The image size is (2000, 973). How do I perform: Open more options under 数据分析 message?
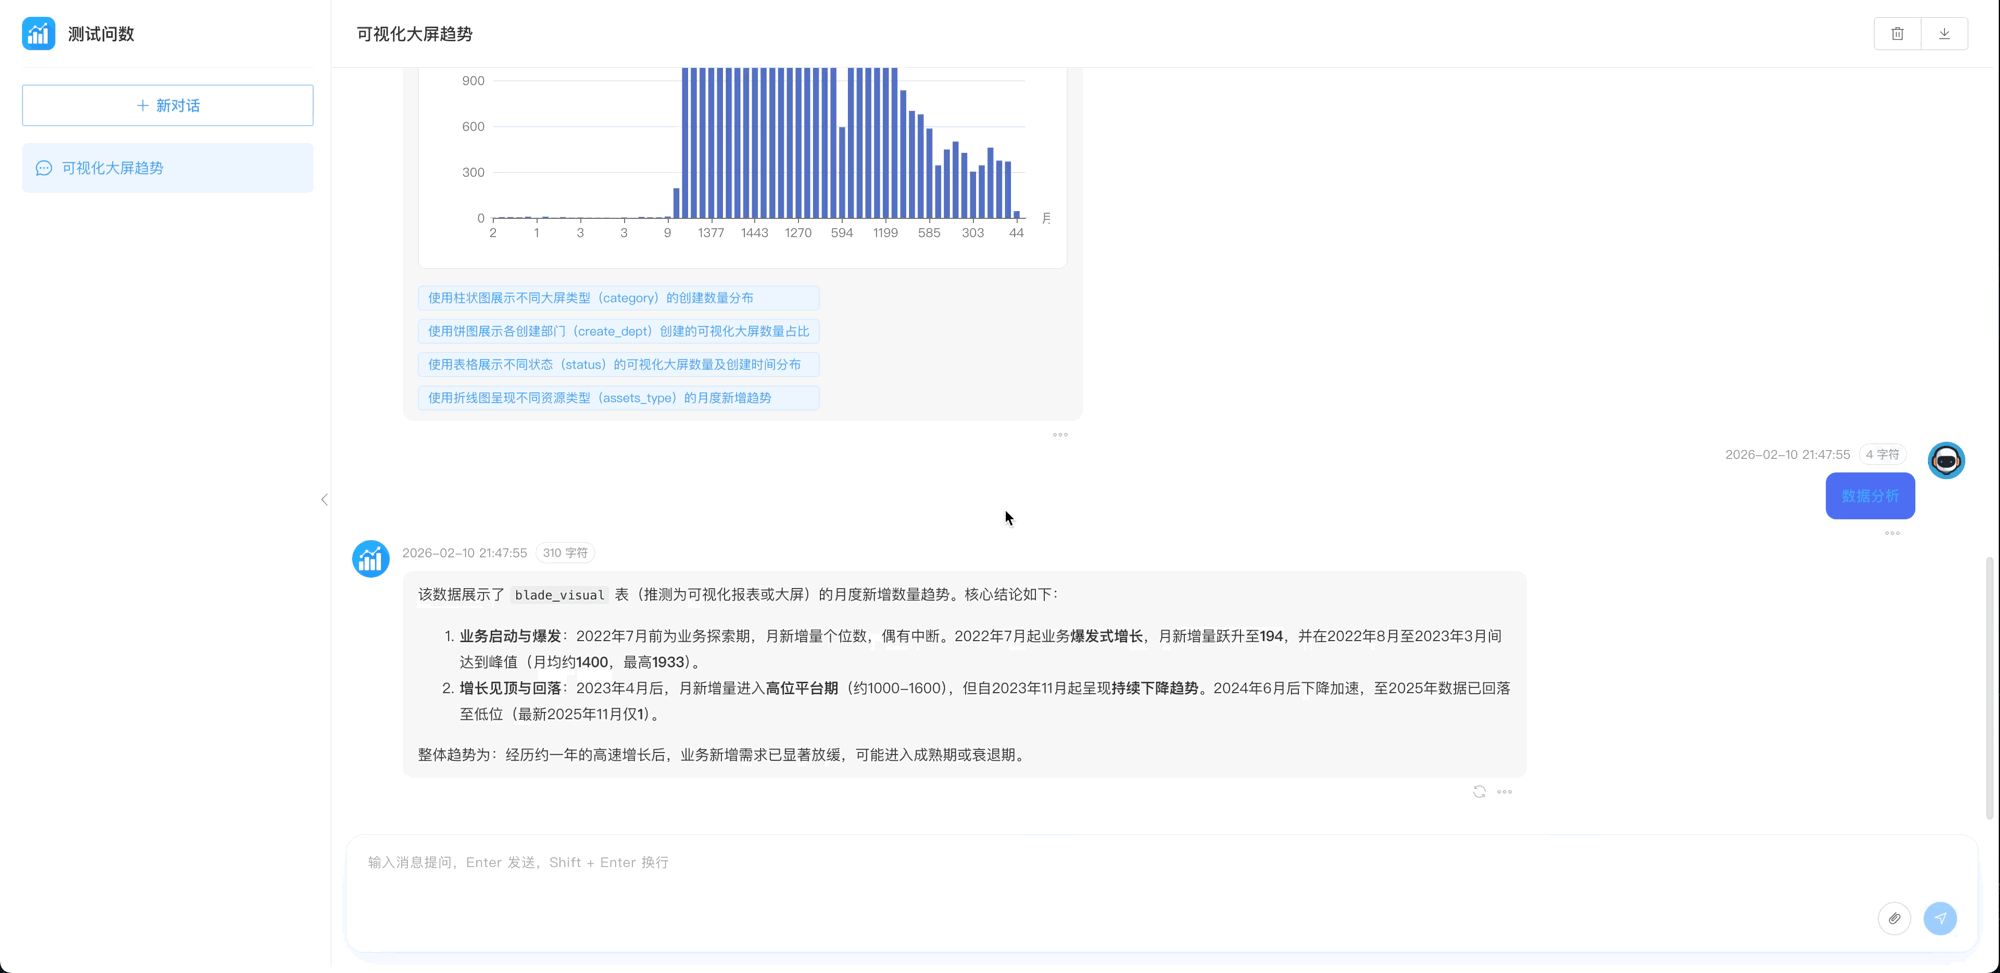click(1892, 533)
